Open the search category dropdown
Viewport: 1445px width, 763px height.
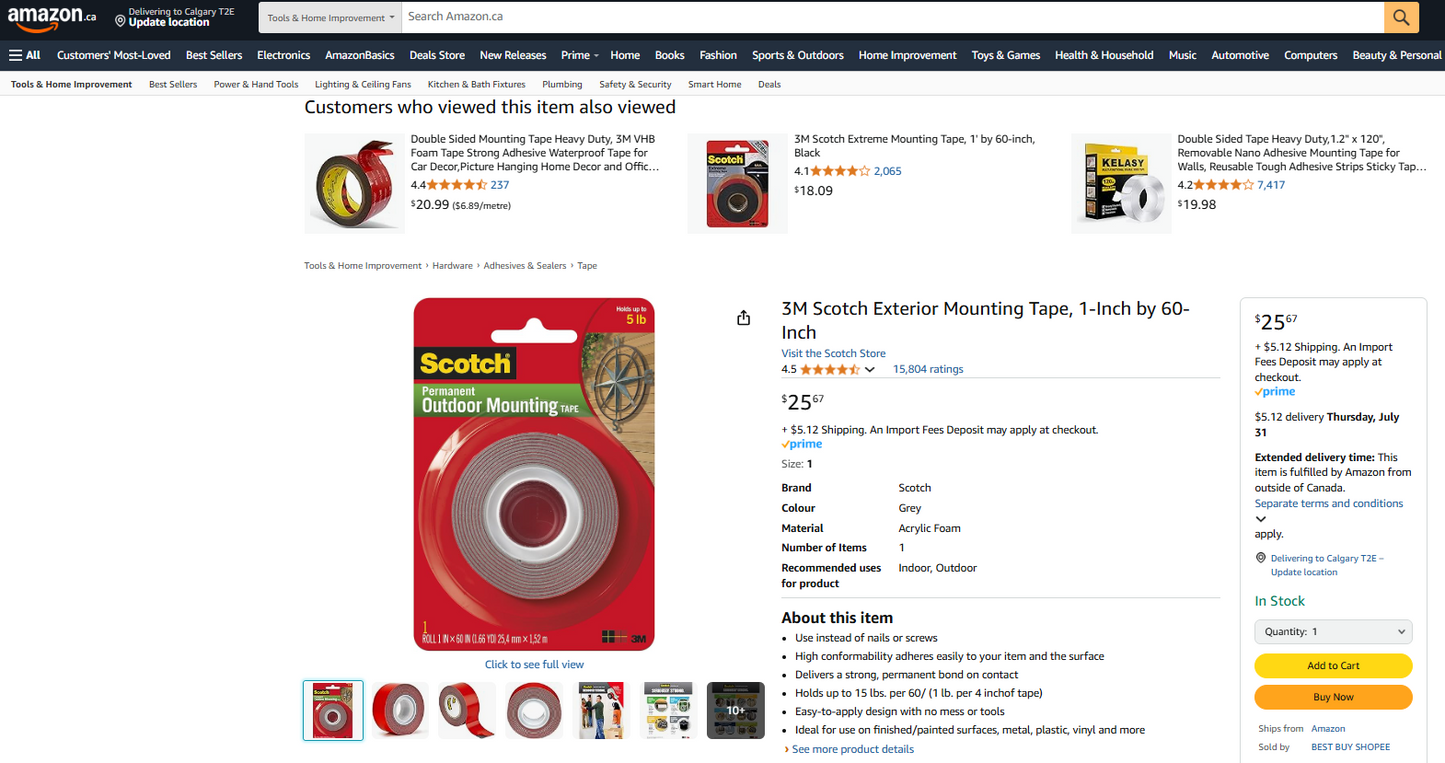coord(331,17)
